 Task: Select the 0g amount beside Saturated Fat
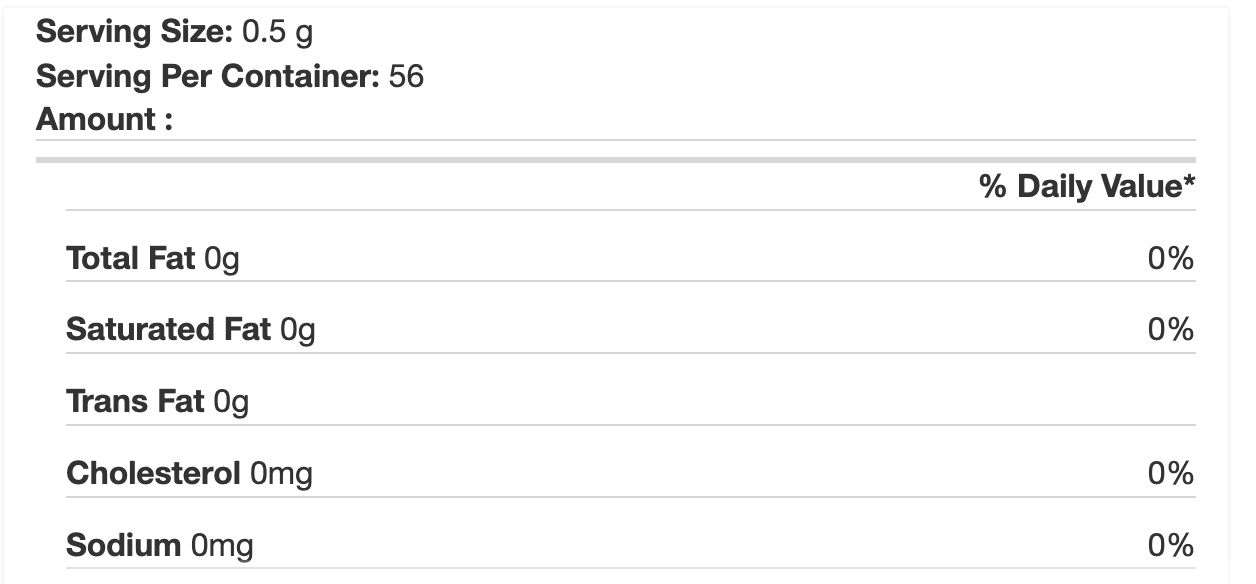(298, 330)
